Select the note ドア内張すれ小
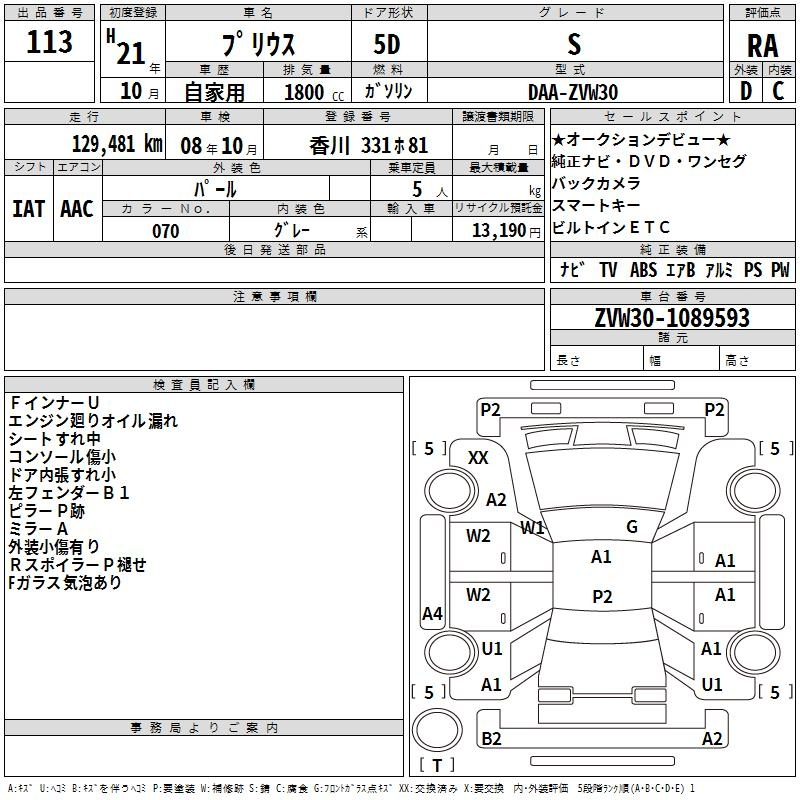Image resolution: width=800 pixels, height=800 pixels. point(62,474)
